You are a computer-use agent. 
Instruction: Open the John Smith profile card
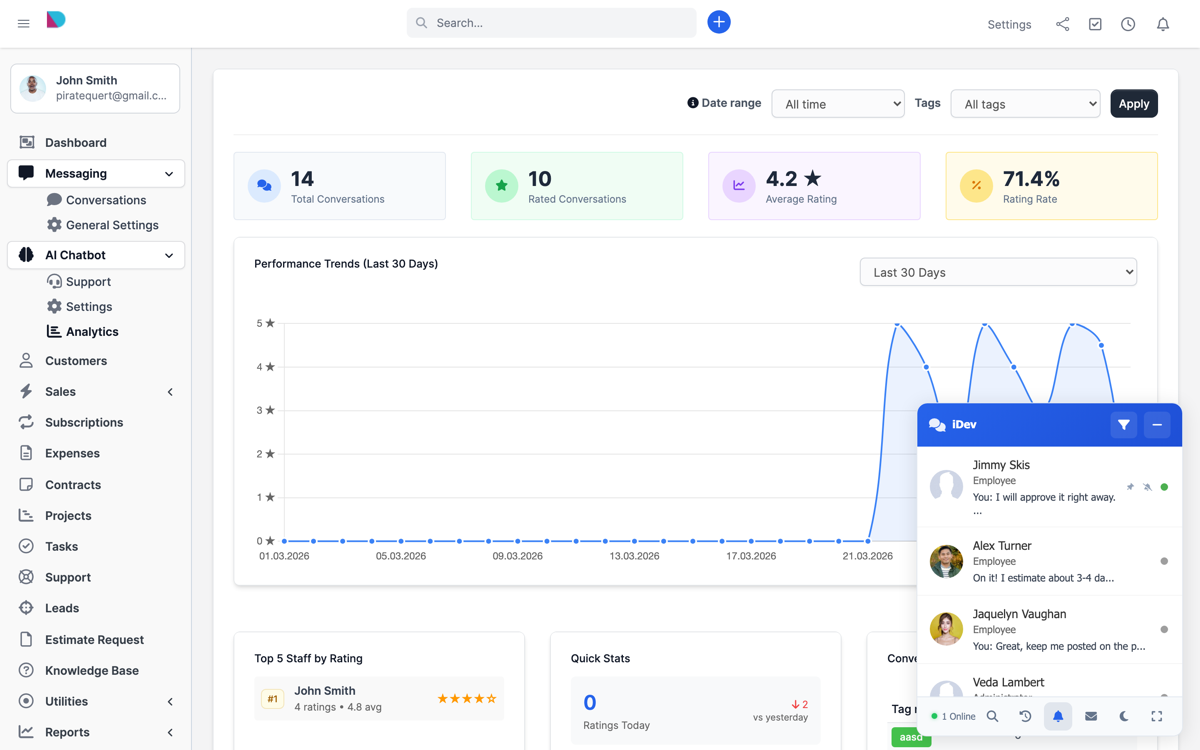[96, 88]
